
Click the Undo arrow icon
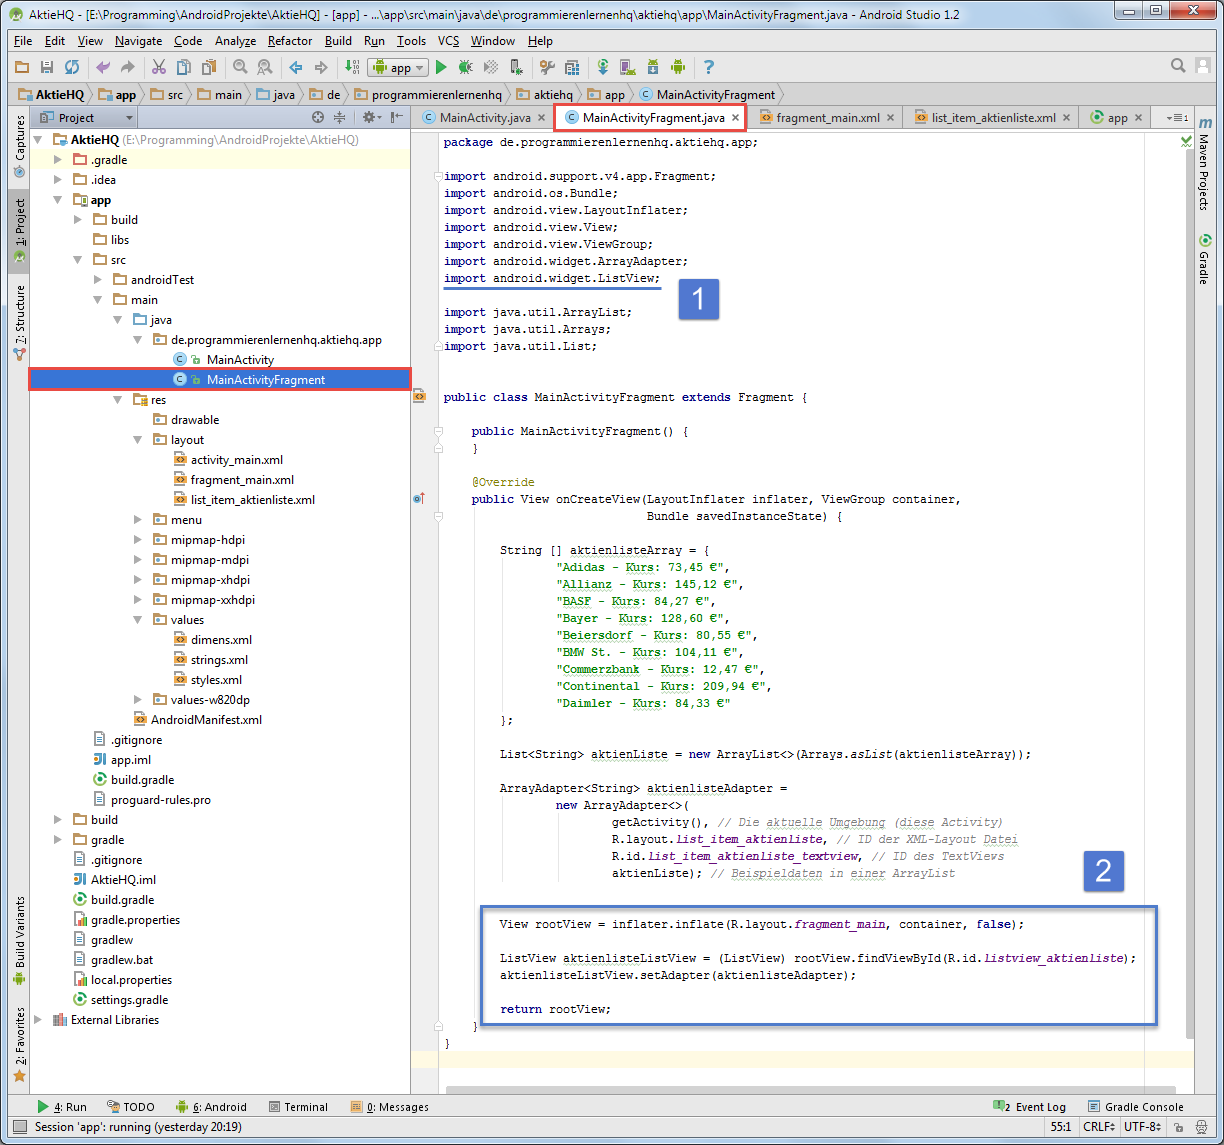tap(103, 67)
